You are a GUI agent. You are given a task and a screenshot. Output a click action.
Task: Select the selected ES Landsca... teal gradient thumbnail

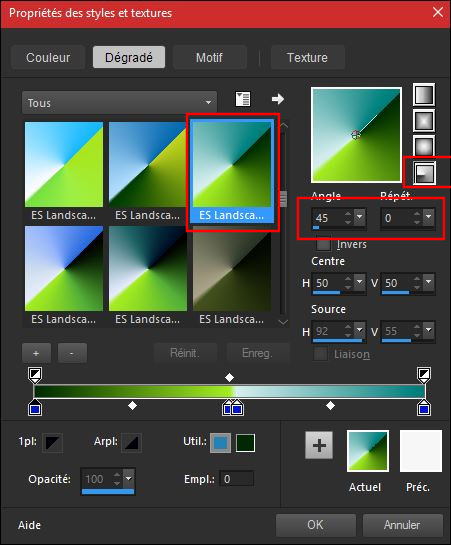tap(232, 171)
